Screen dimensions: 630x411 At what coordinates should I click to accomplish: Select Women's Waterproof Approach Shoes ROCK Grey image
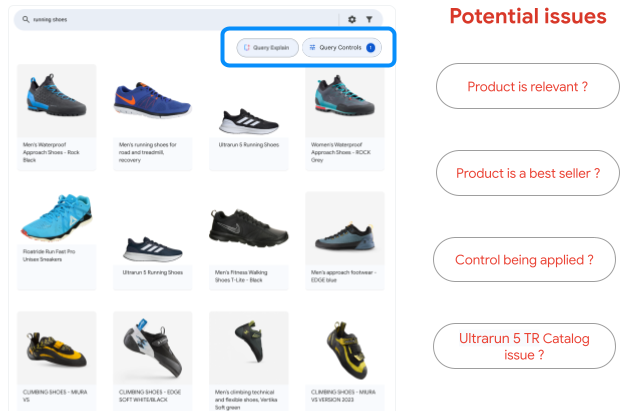coord(344,100)
